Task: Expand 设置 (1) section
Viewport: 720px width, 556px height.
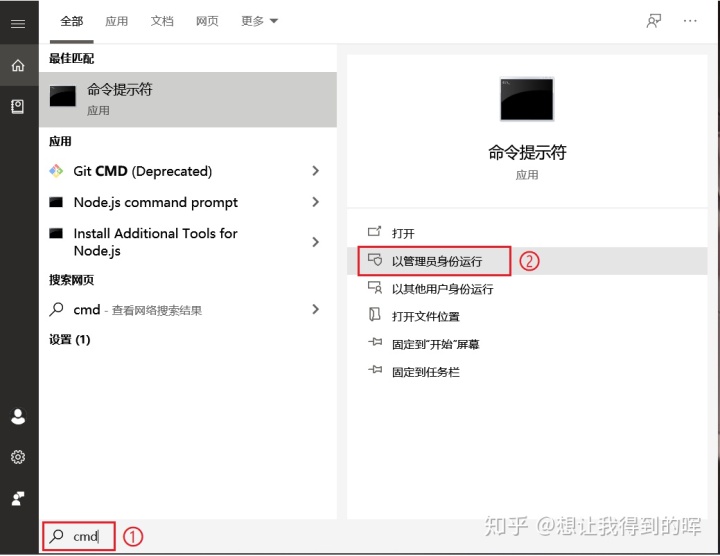Action: [x=70, y=340]
